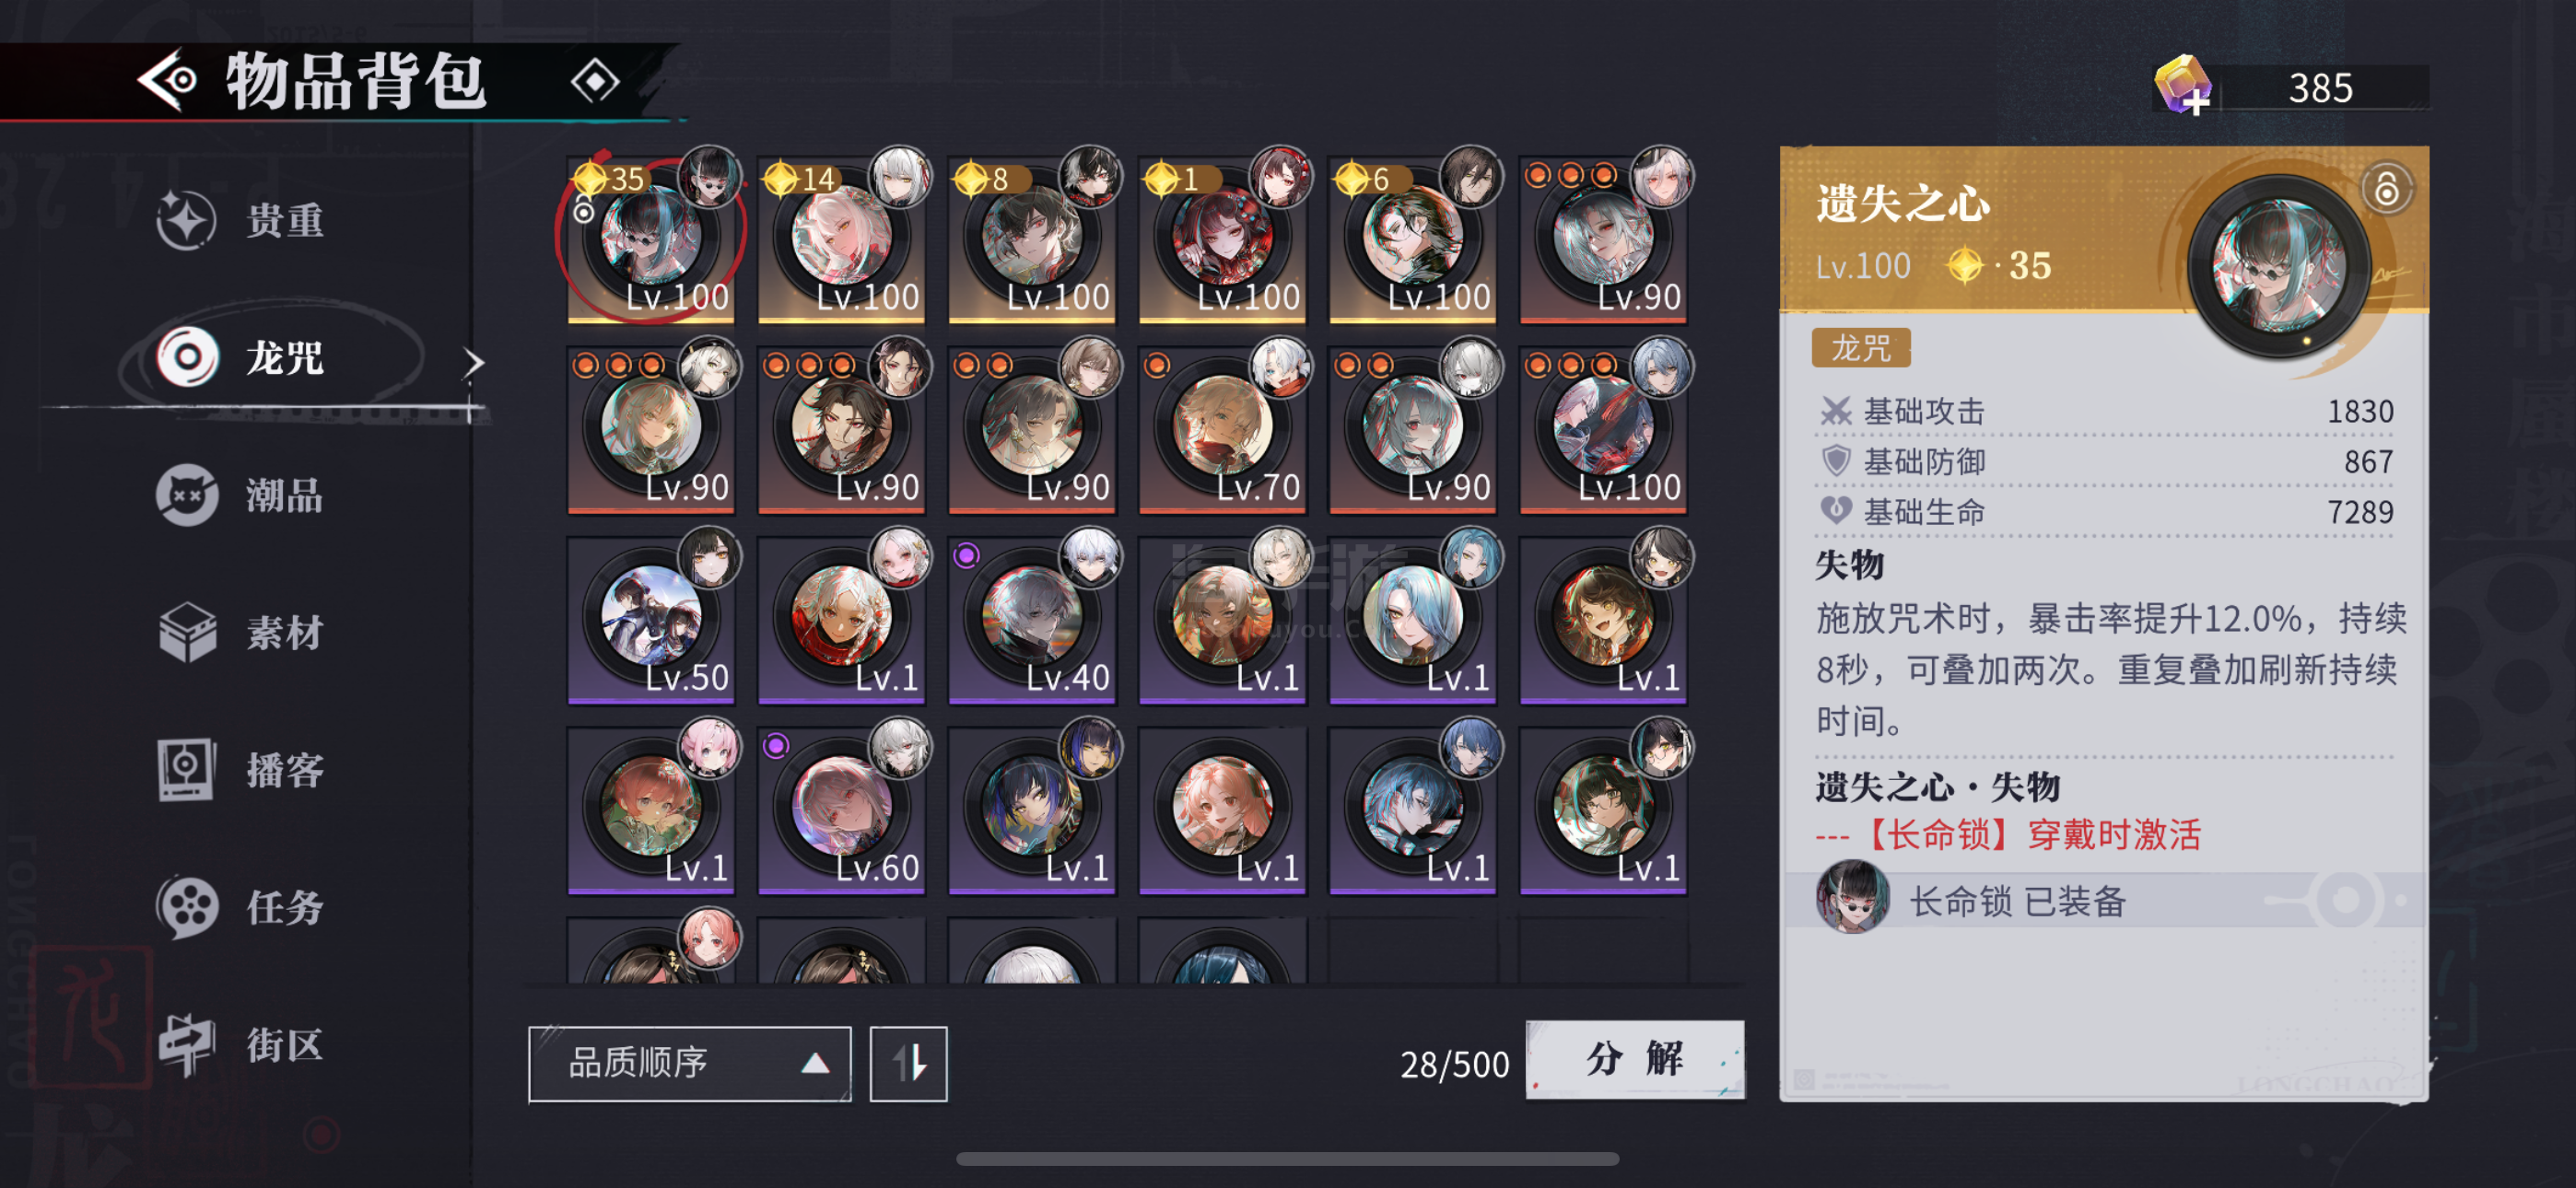Open the 任务 quest category icon
Image resolution: width=2576 pixels, height=1188 pixels.
187,907
